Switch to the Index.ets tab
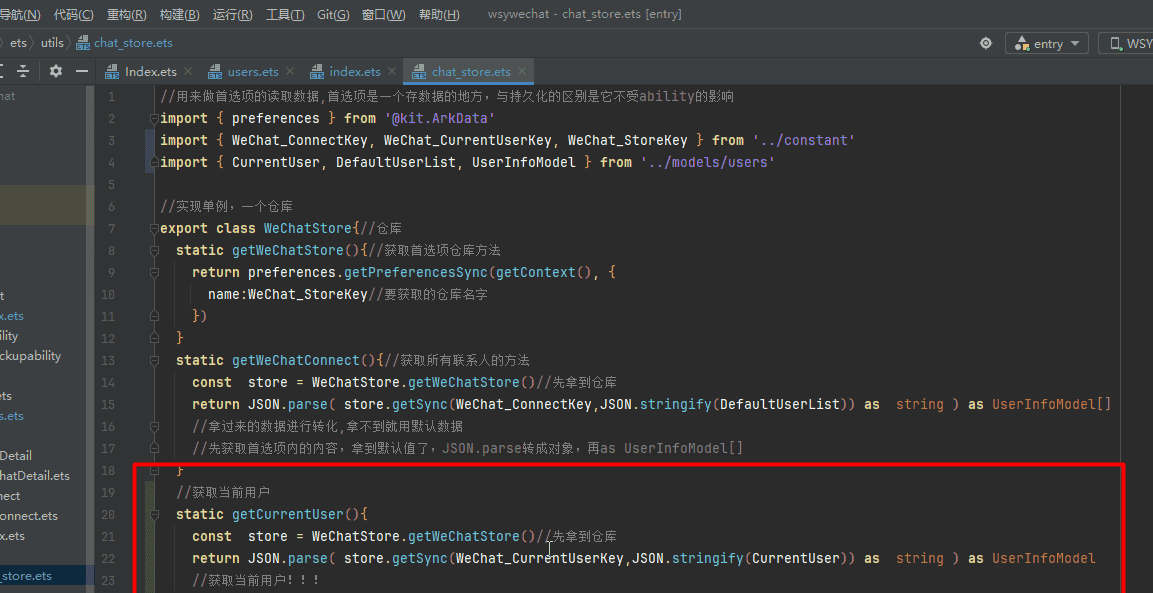The height and width of the screenshot is (593, 1153). (150, 72)
